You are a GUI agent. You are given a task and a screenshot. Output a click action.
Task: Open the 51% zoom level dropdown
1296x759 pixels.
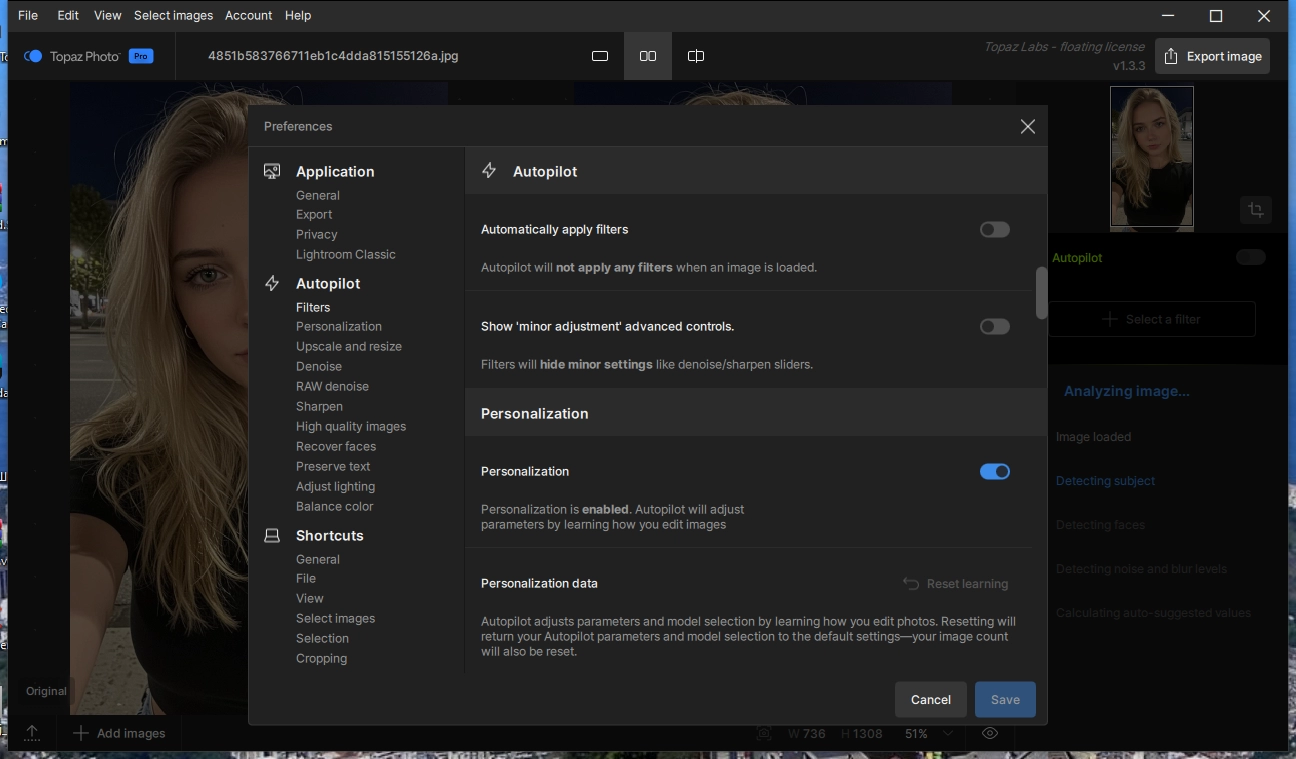click(947, 733)
